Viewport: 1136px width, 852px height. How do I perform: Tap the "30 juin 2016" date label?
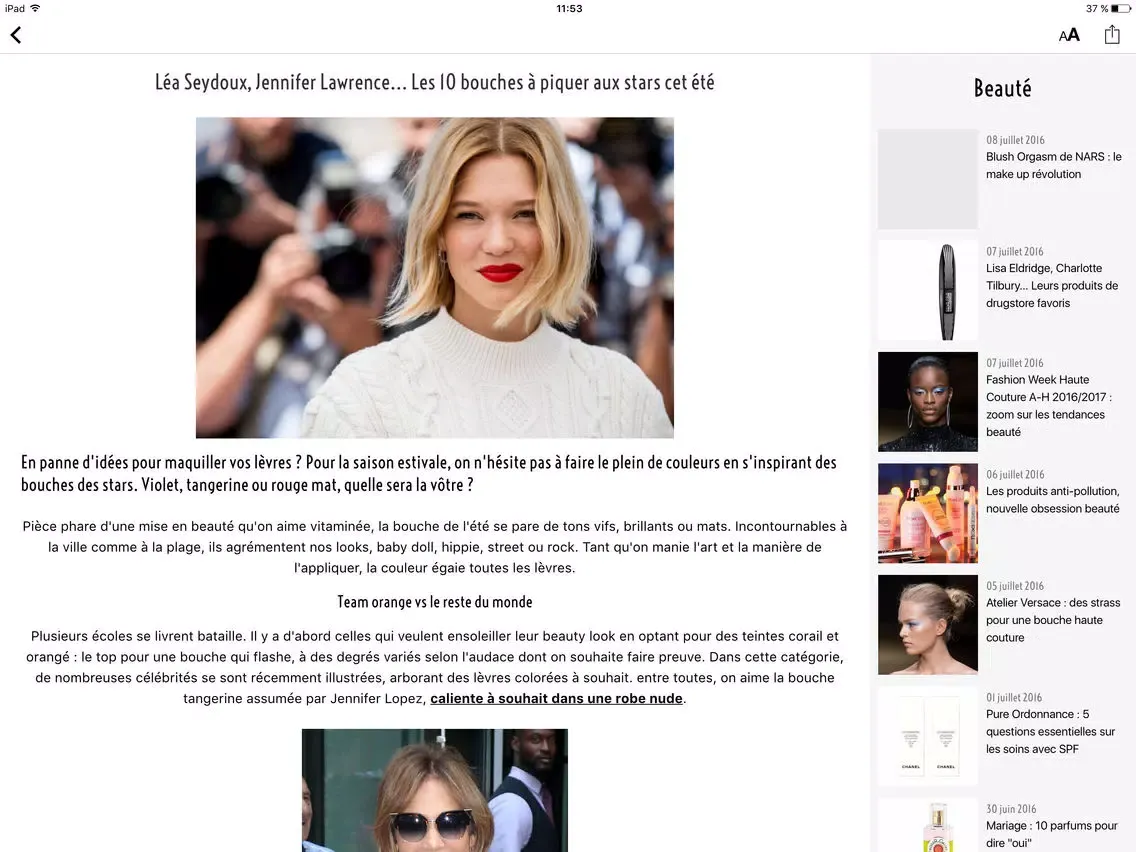(x=1011, y=809)
